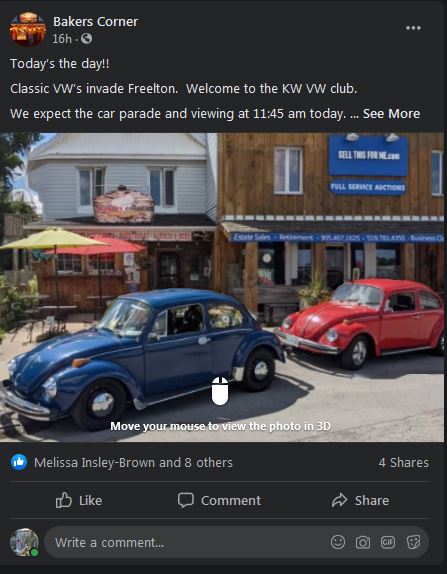Show the 4 Shares list
Screen dimensions: 447x574
(403, 463)
